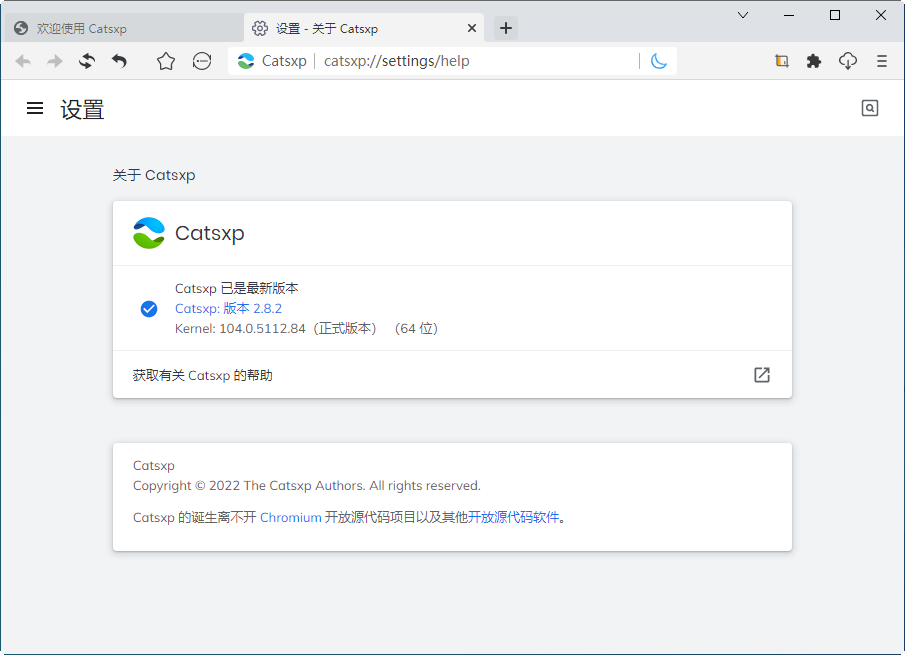Switch to the 欢迎使用 Catsxp tab
The height and width of the screenshot is (655, 905).
tap(123, 28)
